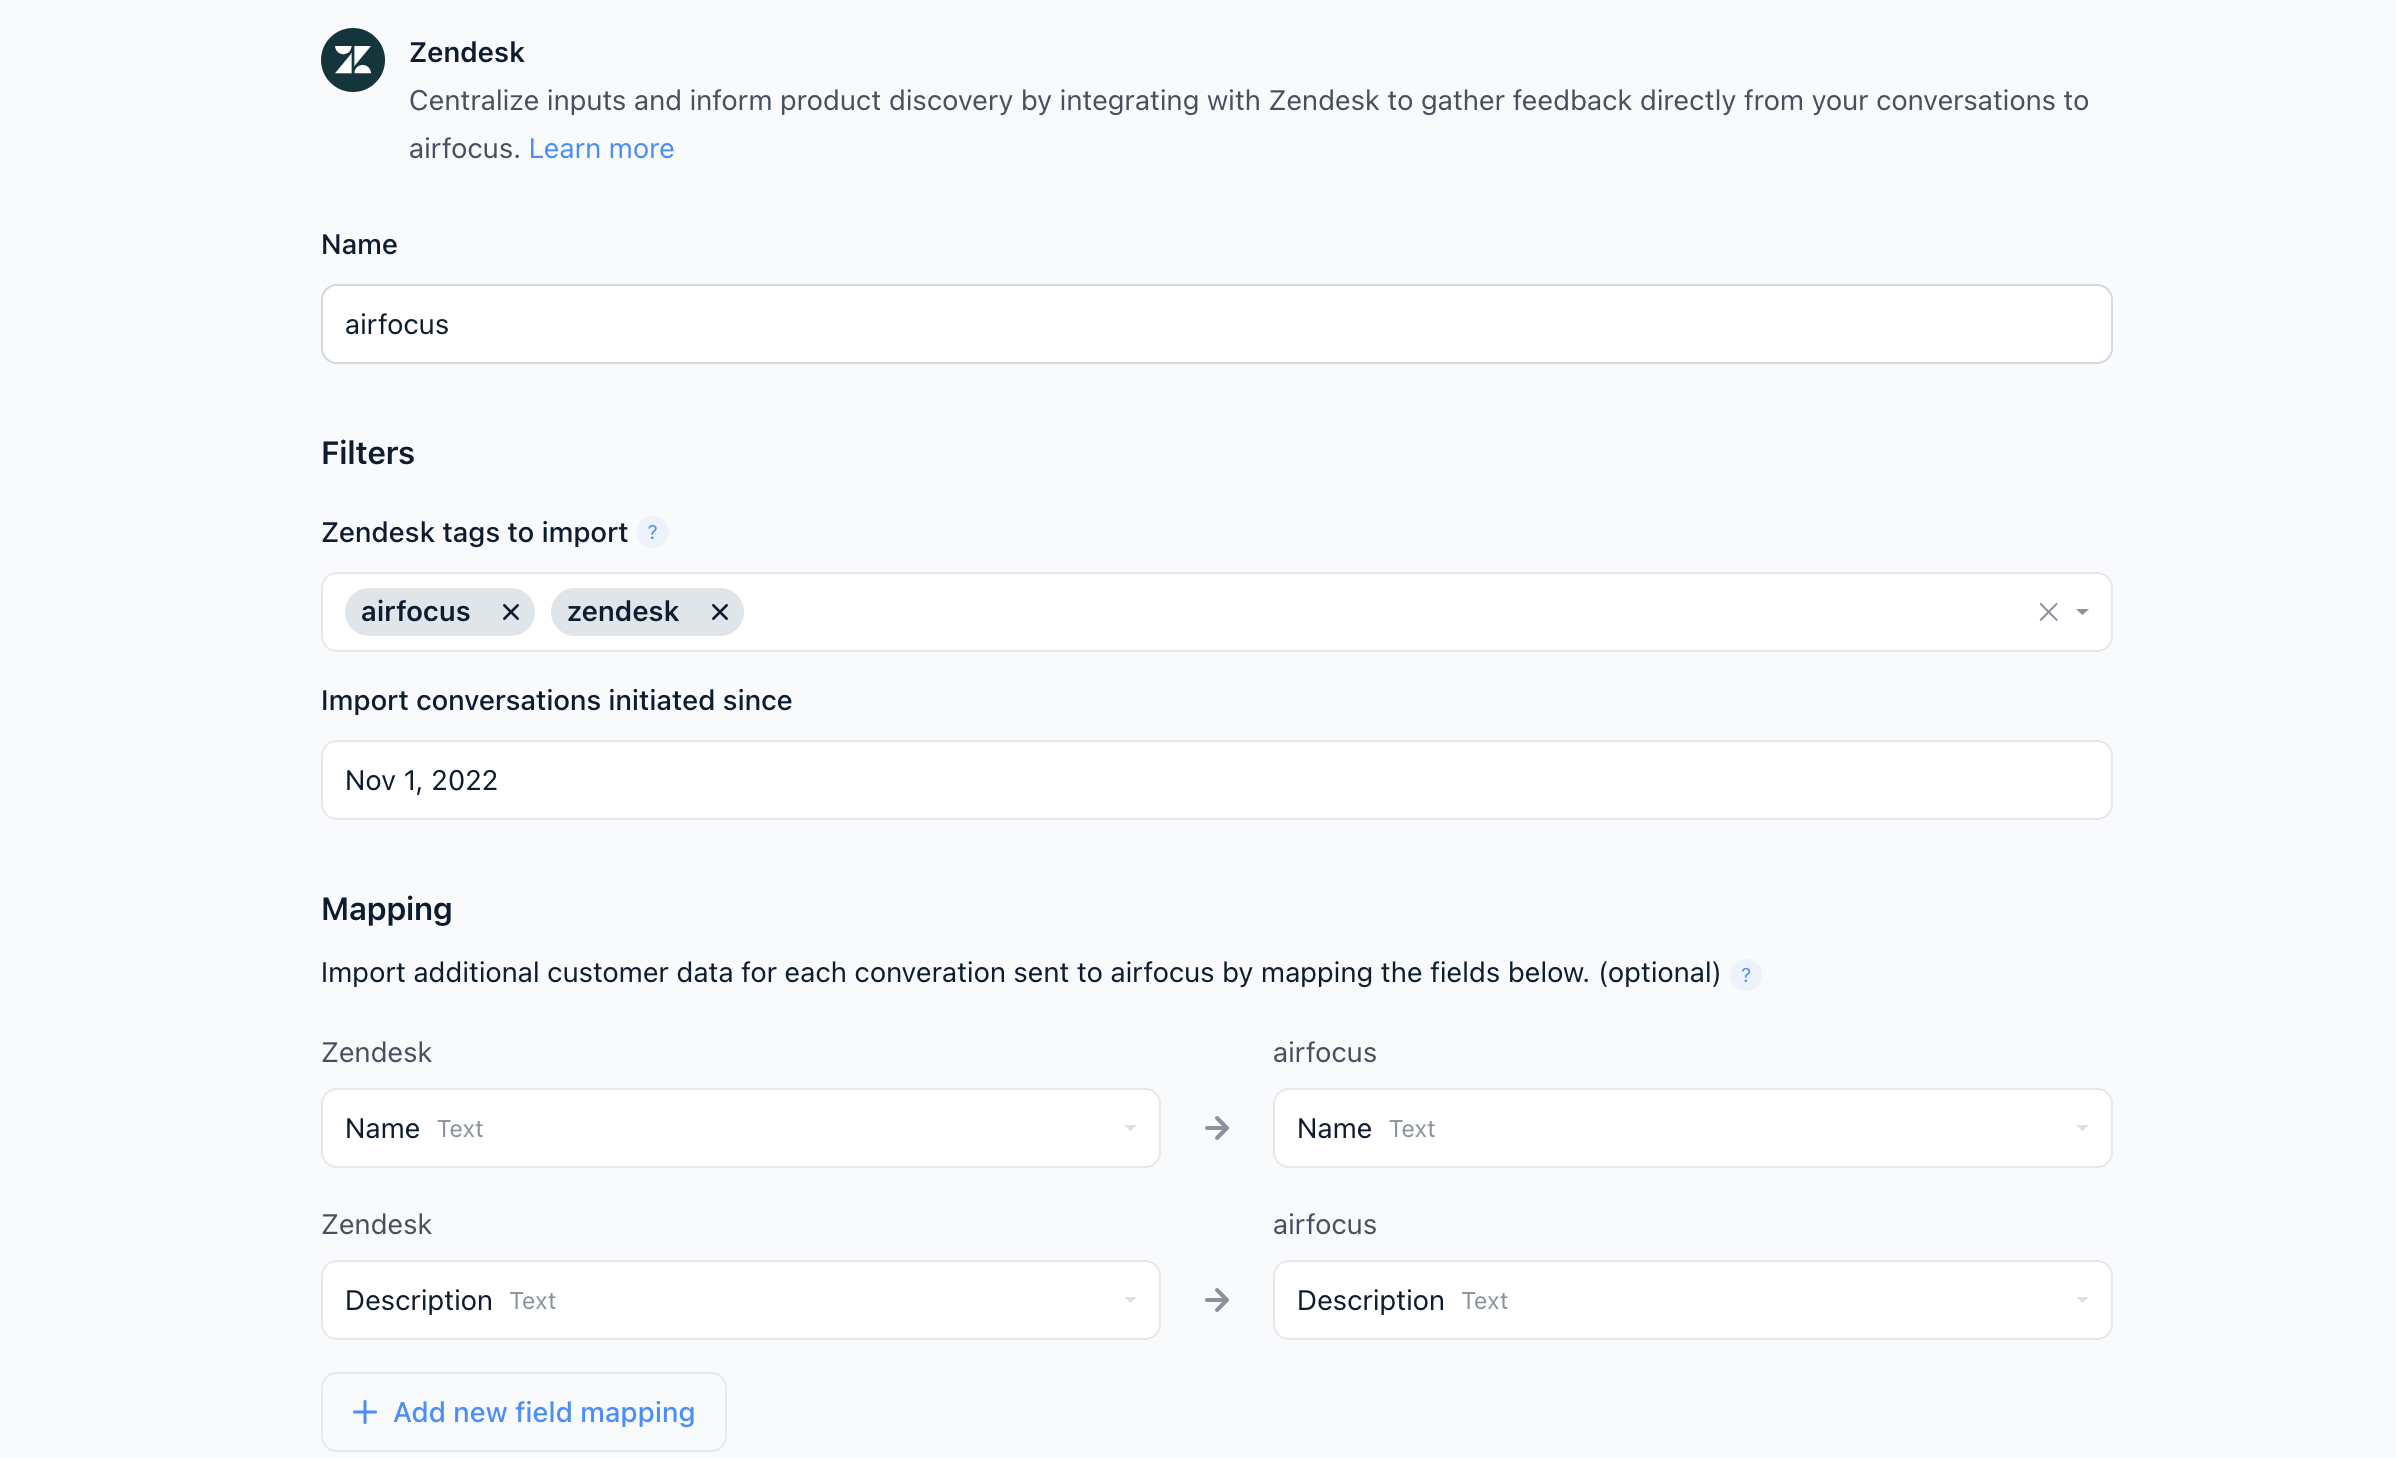Screen dimensions: 2396x1458
Task: Remove the zendesk tag
Action: [x=719, y=612]
